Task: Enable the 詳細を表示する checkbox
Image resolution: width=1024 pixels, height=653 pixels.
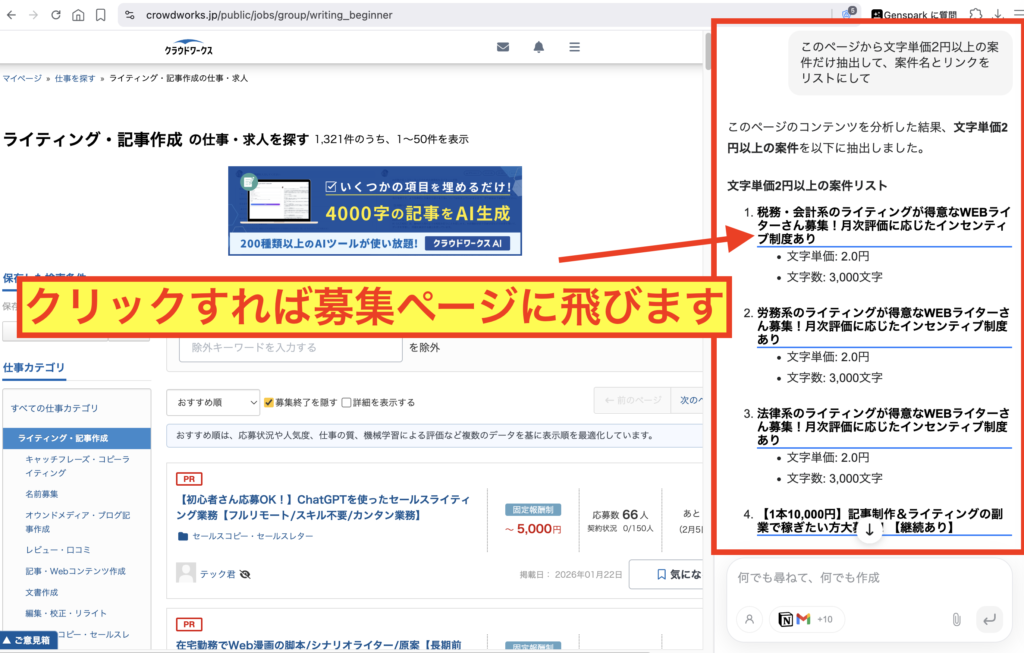Action: click(x=346, y=402)
